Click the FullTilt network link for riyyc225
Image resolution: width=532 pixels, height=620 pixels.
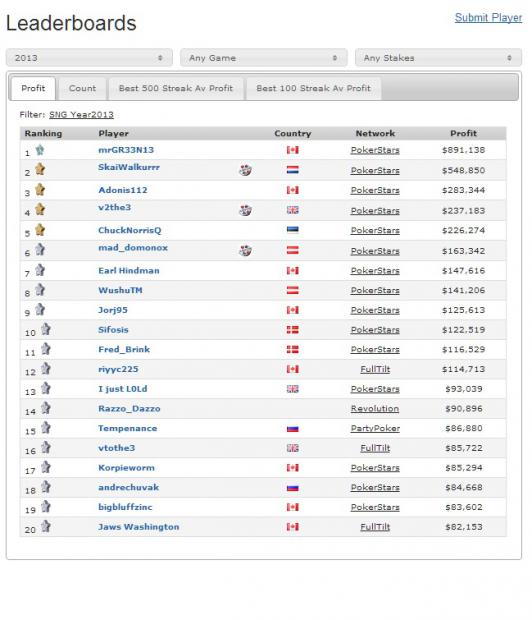coord(375,369)
